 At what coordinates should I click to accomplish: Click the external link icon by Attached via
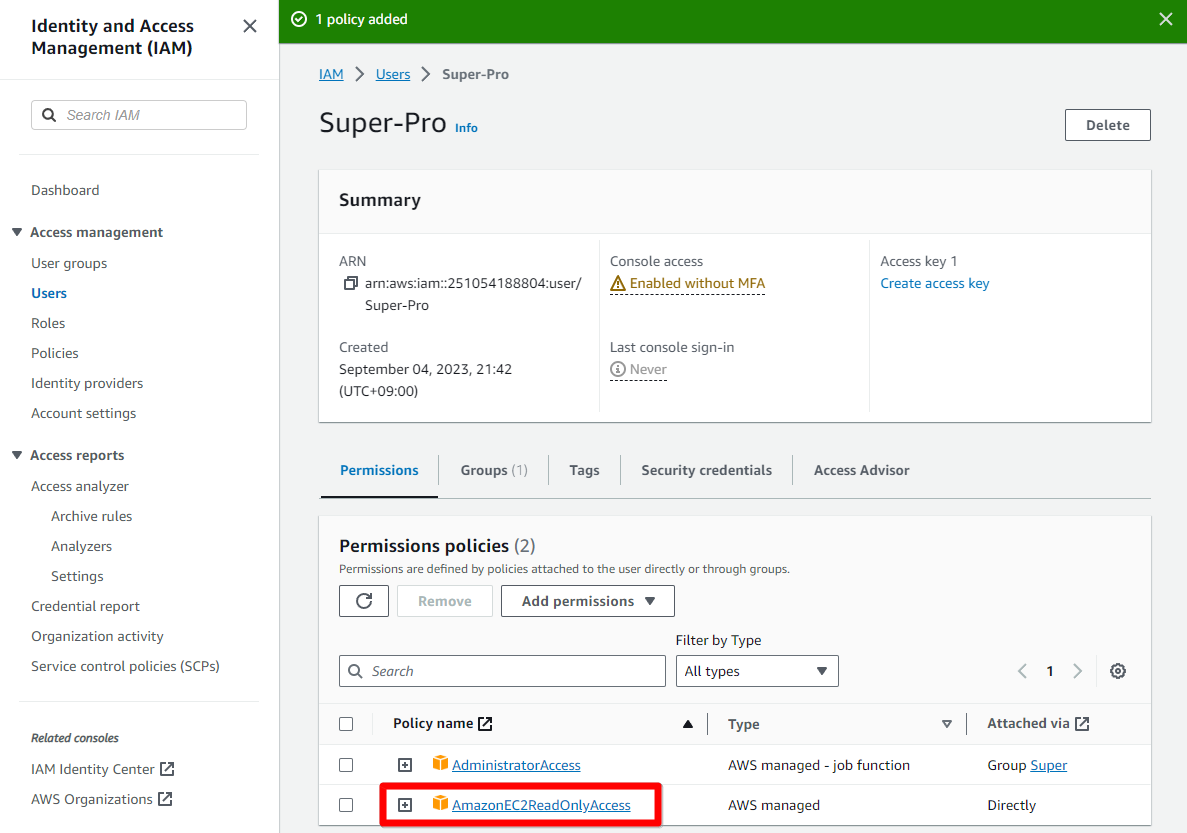(x=1082, y=724)
